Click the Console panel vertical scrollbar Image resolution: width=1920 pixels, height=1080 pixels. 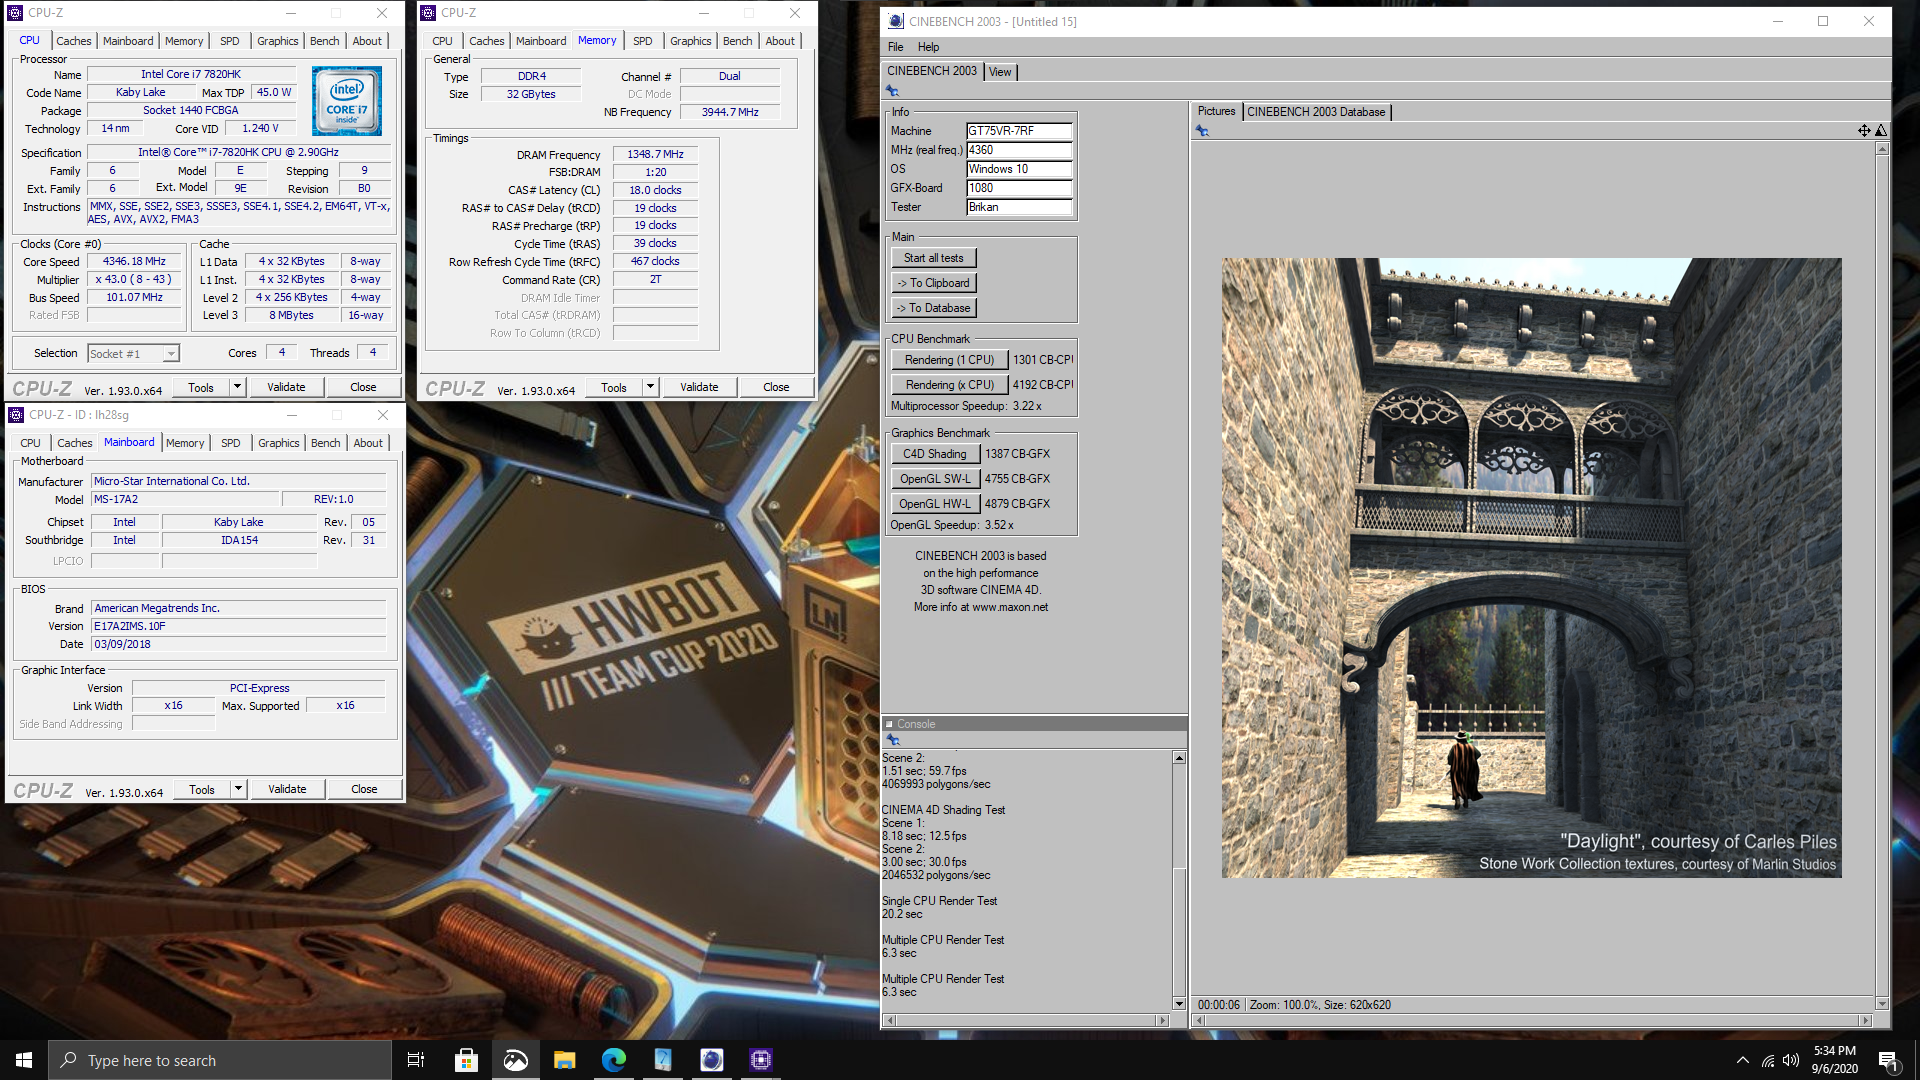point(1179,880)
